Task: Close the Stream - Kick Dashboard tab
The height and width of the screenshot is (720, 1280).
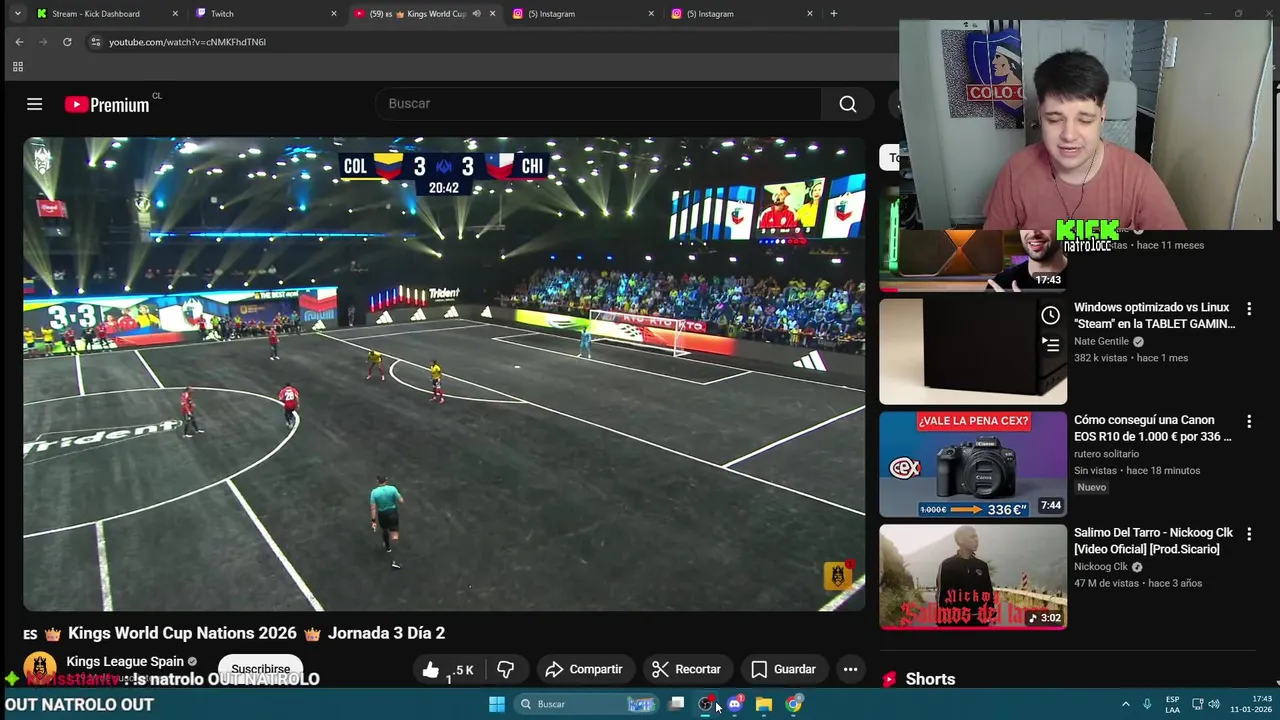Action: pyautogui.click(x=175, y=14)
